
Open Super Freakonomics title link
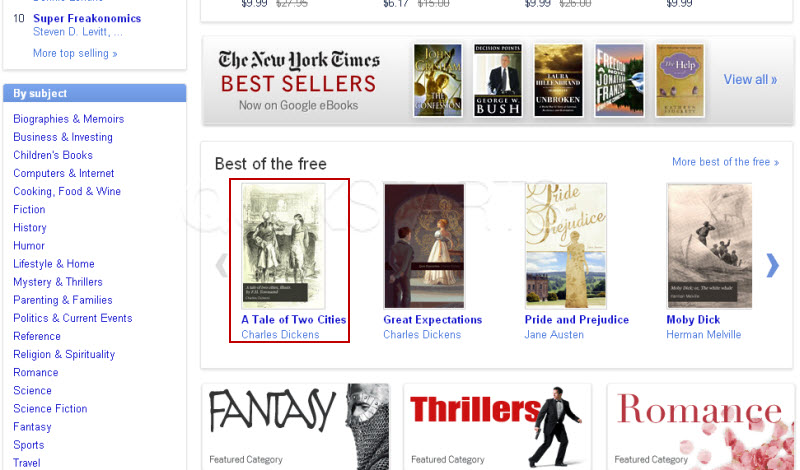pyautogui.click(x=87, y=18)
